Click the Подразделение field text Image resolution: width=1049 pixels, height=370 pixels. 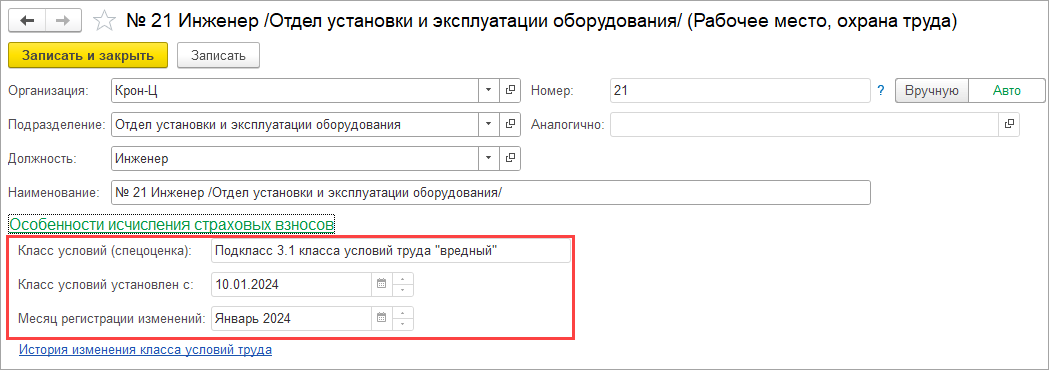(294, 124)
